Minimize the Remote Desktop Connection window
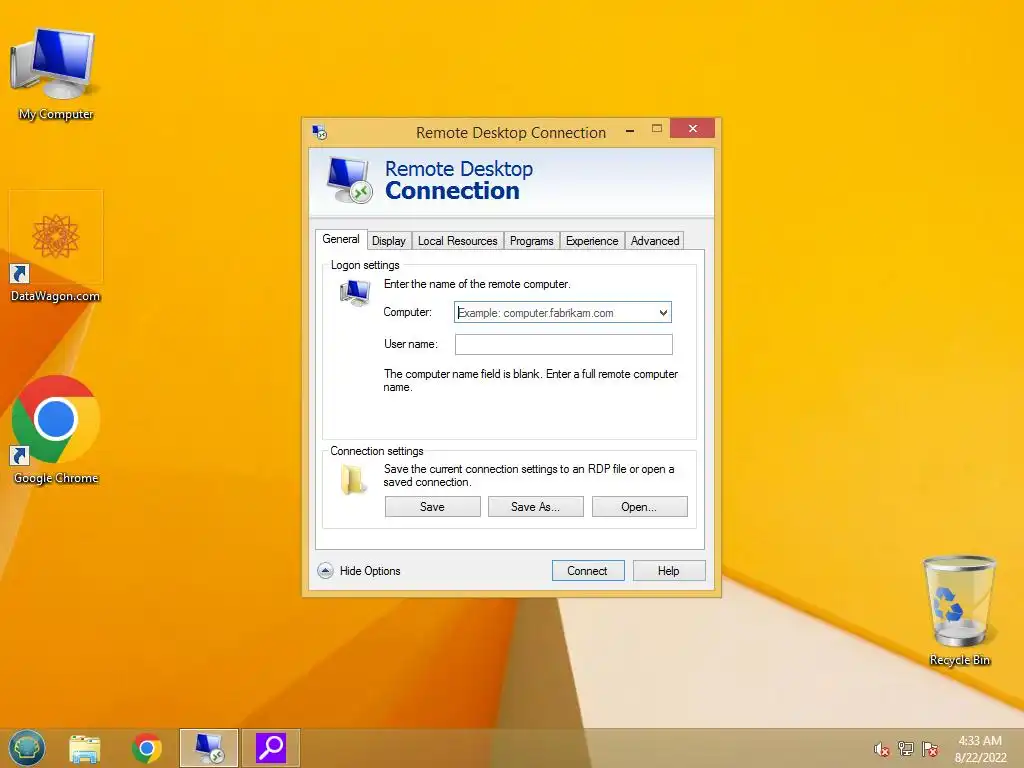This screenshot has width=1024, height=768. pos(630,131)
